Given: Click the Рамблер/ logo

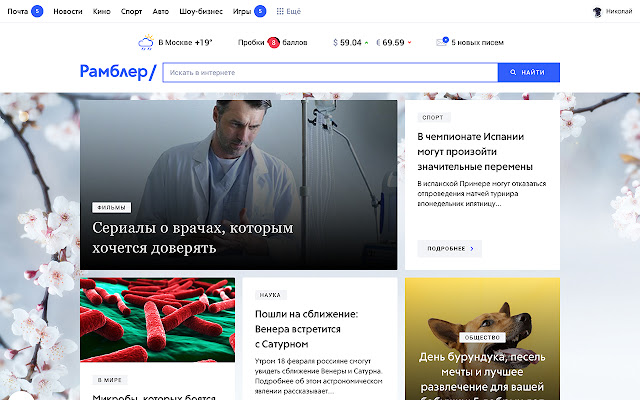Looking at the screenshot, I should pos(118,72).
